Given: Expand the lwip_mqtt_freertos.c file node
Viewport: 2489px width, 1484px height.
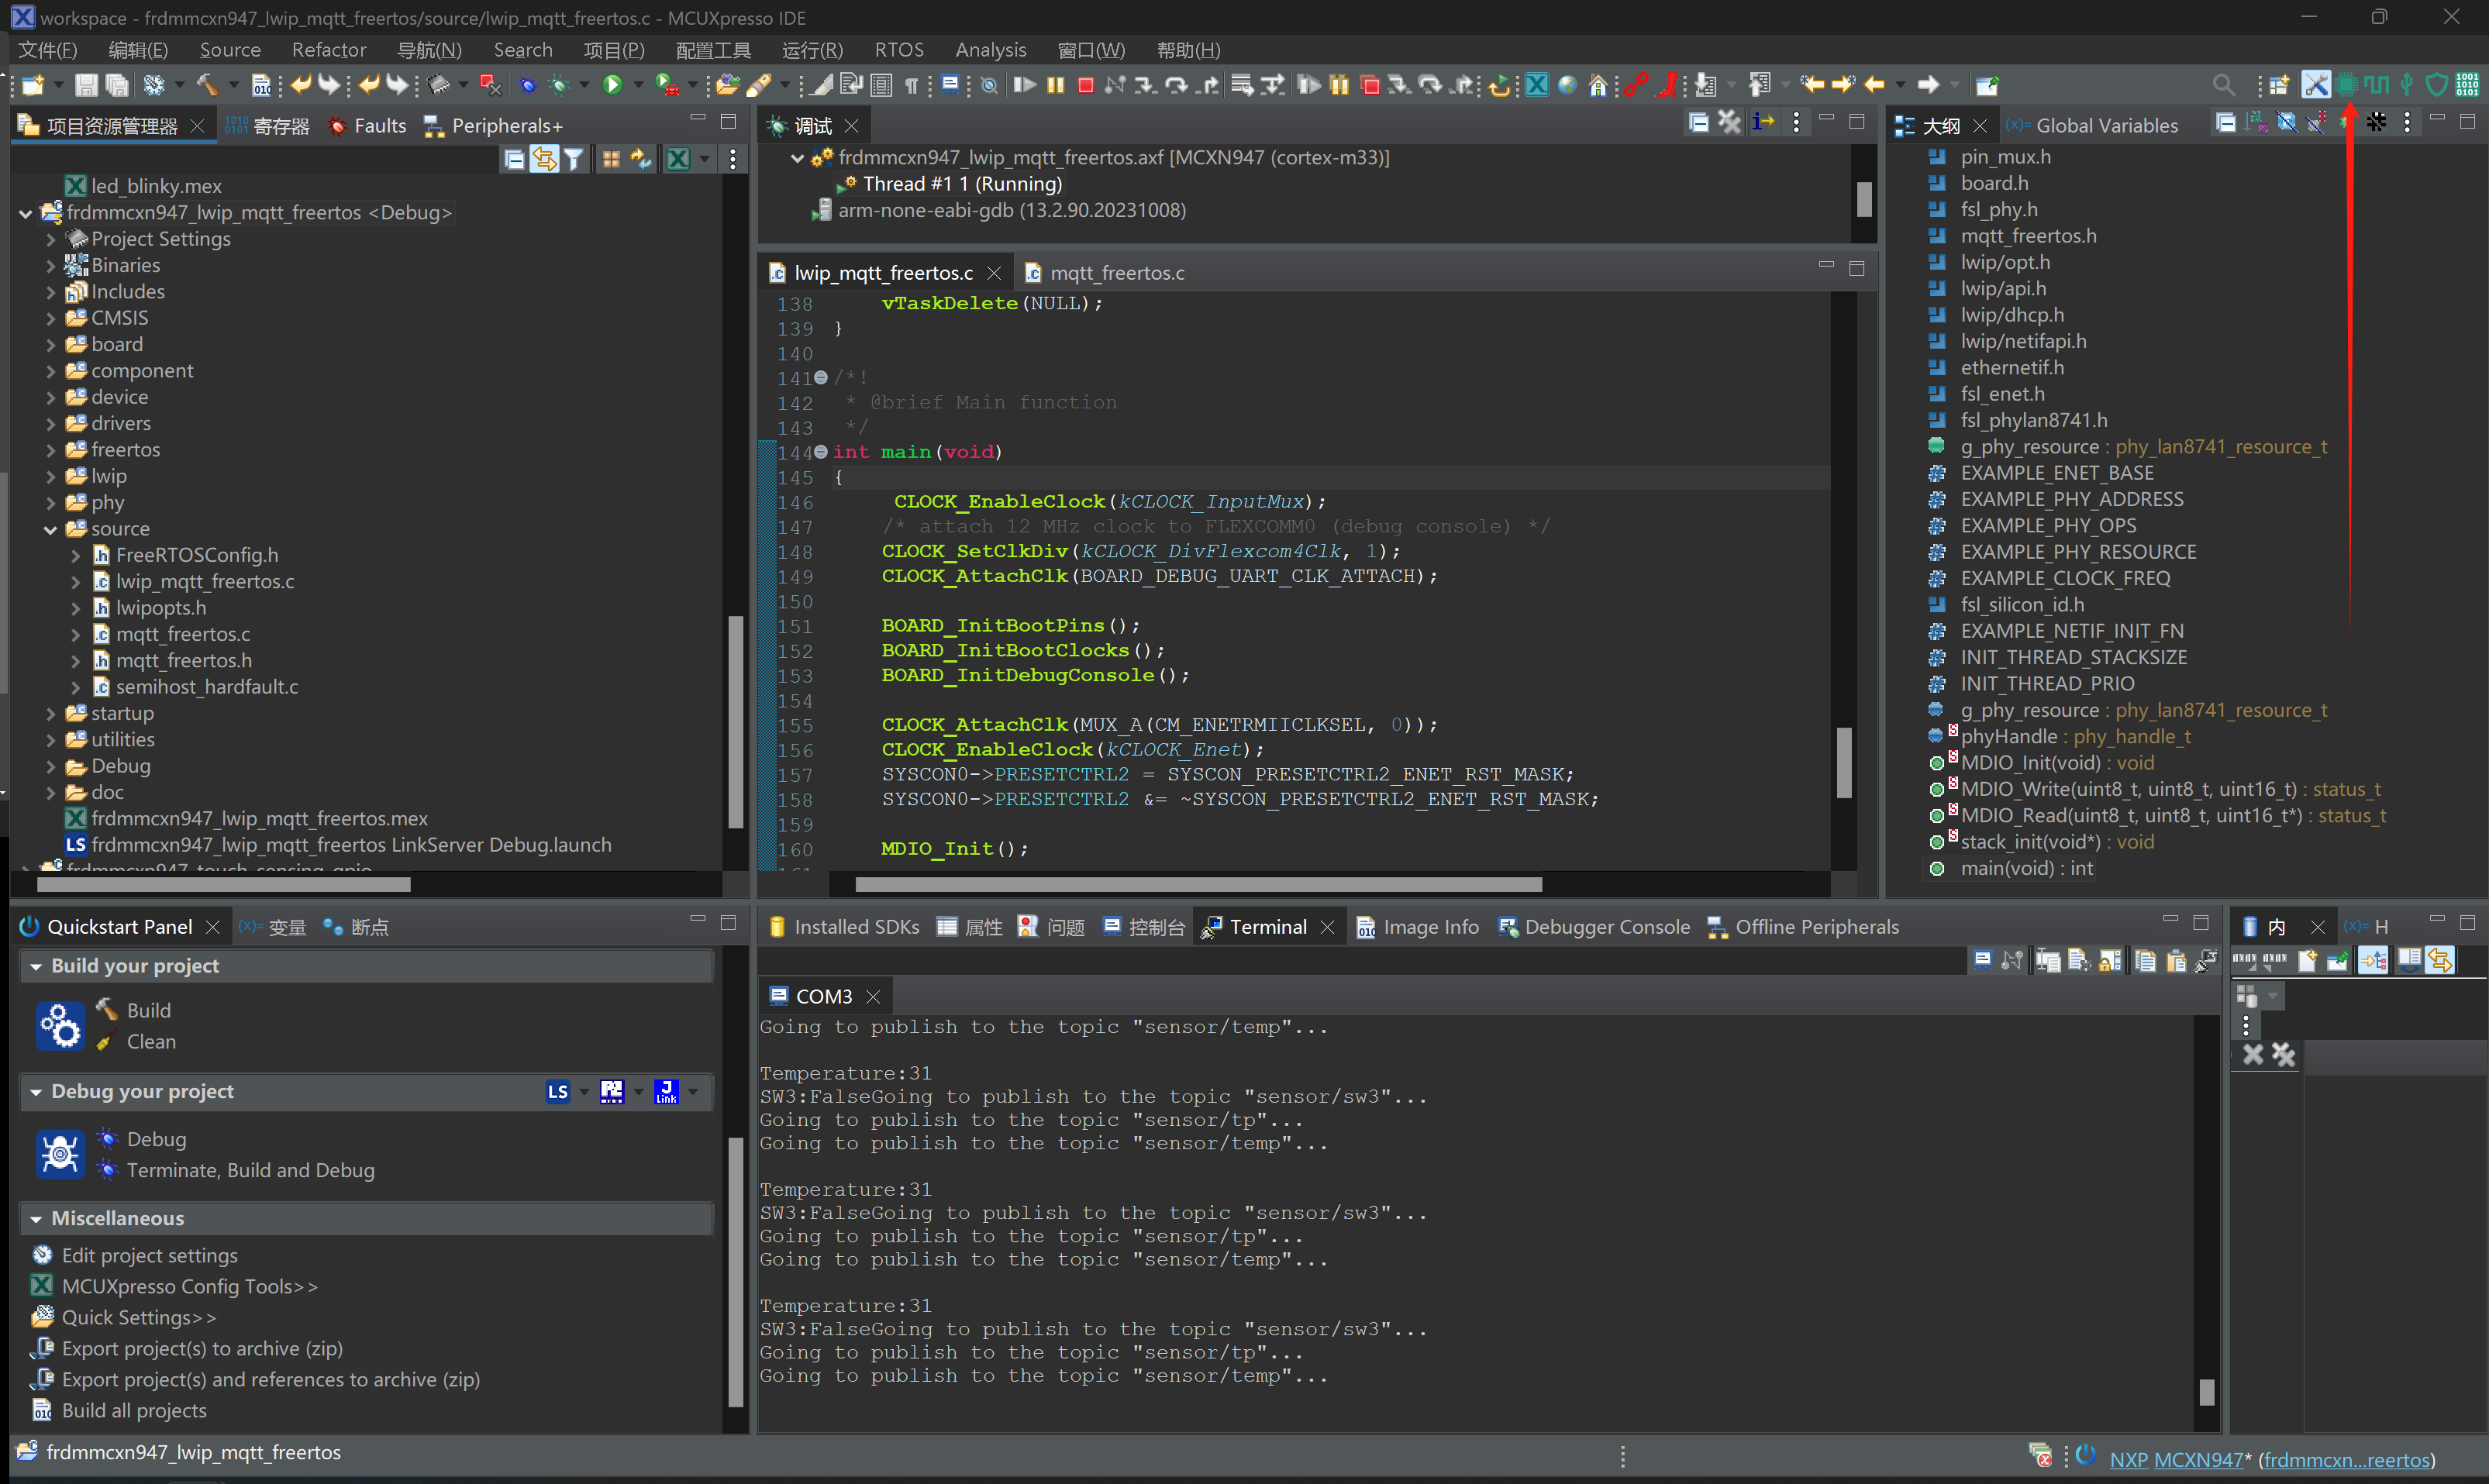Looking at the screenshot, I should [x=75, y=582].
